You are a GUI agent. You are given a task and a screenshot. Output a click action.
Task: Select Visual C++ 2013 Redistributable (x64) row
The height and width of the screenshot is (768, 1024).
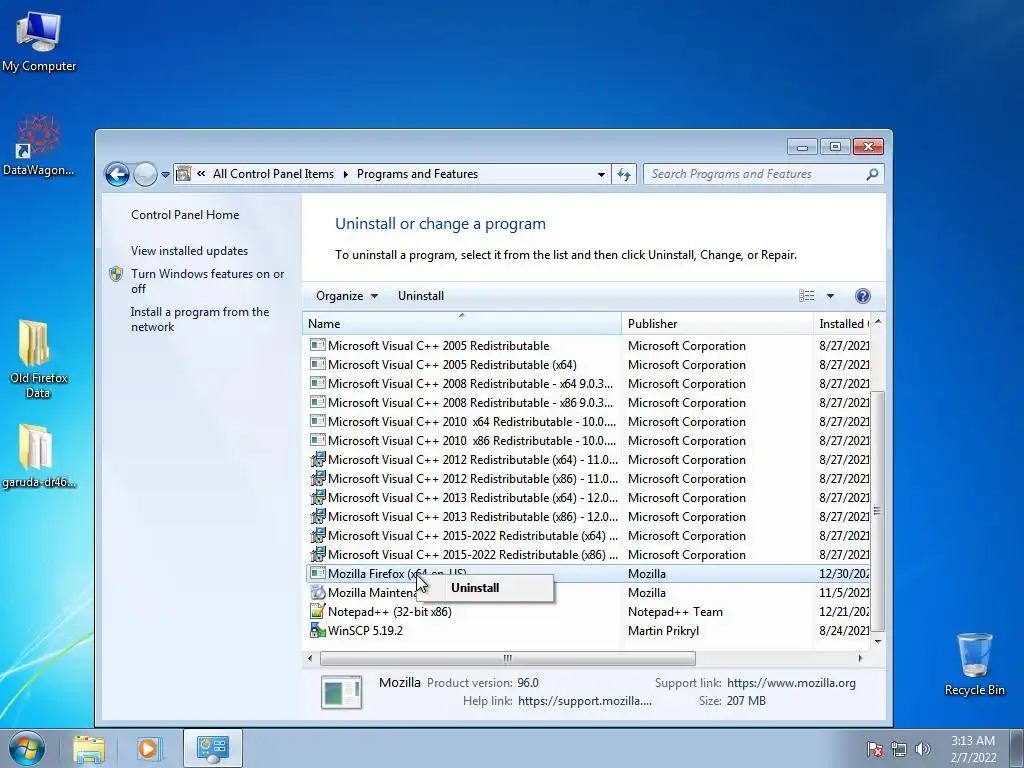(x=588, y=498)
